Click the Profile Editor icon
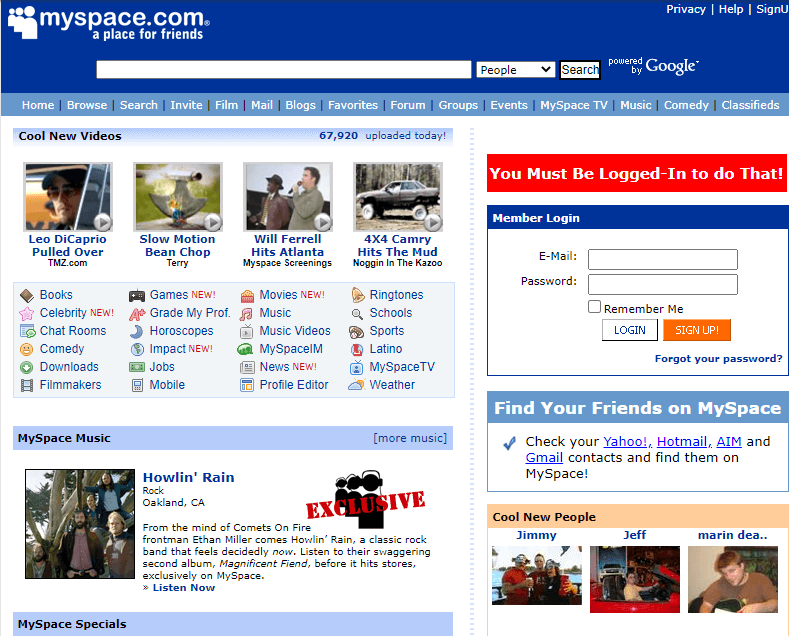Image resolution: width=789 pixels, height=636 pixels. pos(247,385)
